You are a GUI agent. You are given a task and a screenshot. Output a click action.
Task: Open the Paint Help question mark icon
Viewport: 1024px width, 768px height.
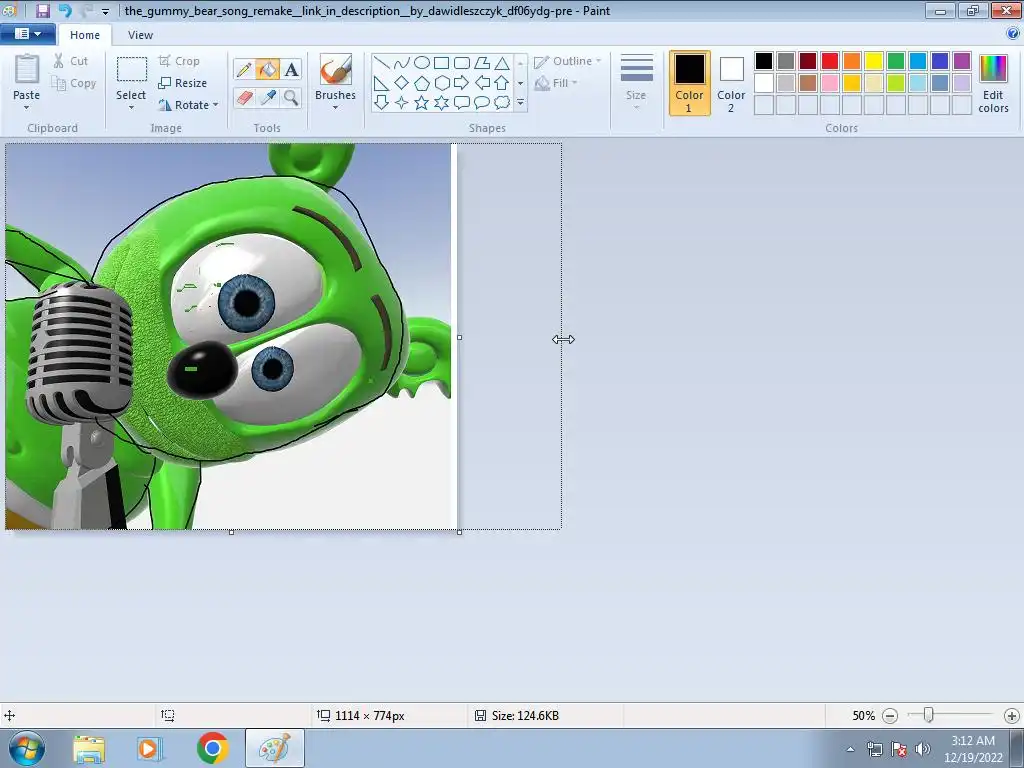coord(1013,34)
